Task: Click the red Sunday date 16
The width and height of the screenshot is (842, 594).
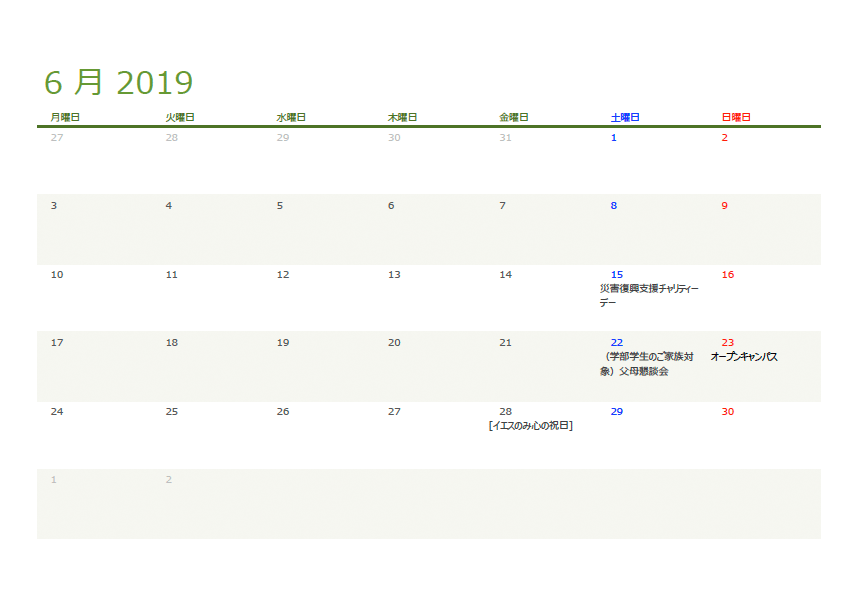Action: pos(728,274)
